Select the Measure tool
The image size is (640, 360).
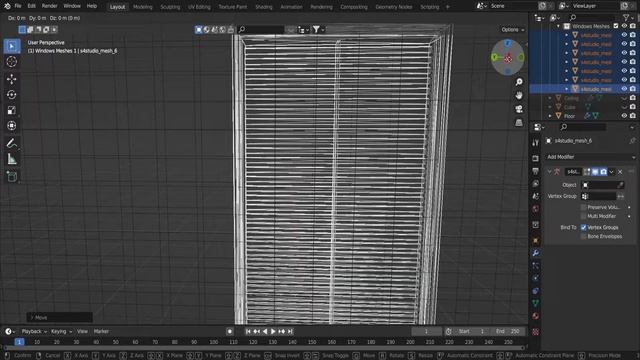[12, 159]
